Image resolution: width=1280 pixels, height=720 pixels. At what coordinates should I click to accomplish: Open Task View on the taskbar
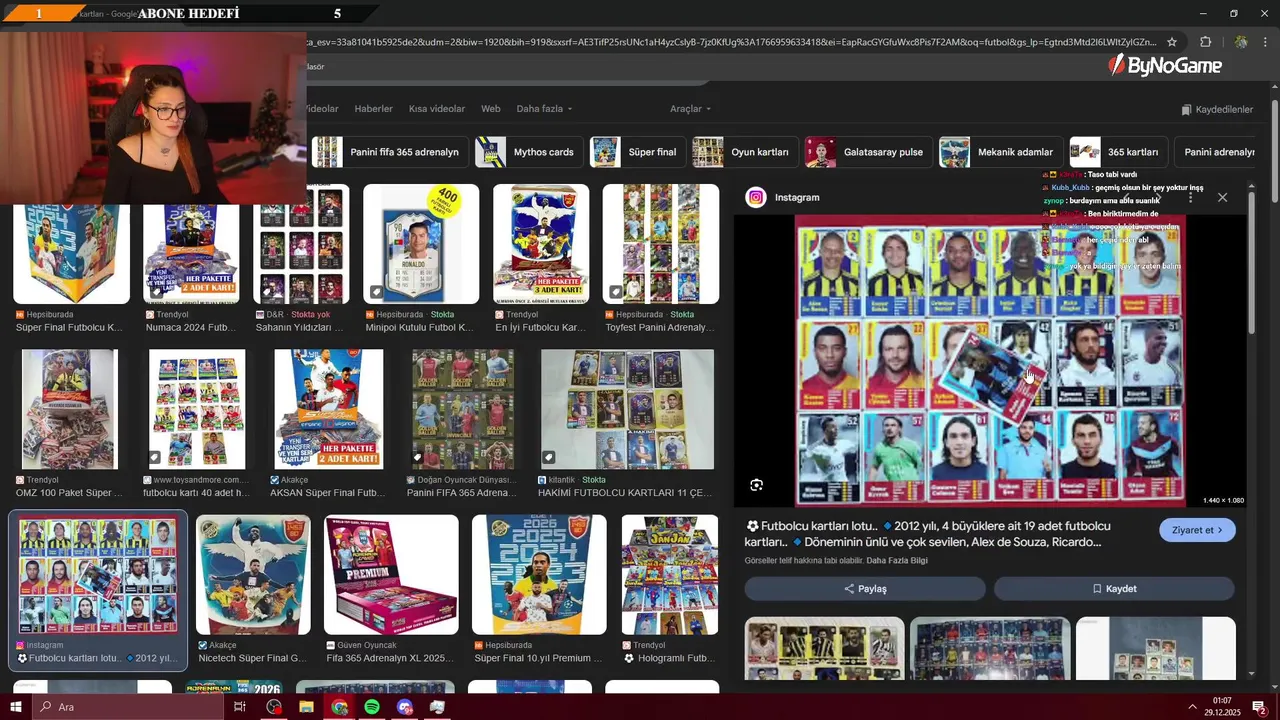(240, 707)
